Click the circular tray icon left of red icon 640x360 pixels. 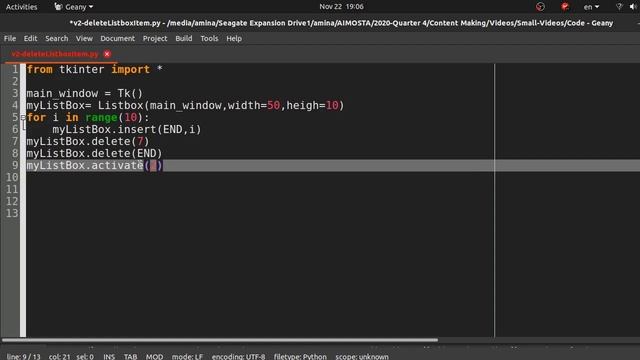point(540,7)
